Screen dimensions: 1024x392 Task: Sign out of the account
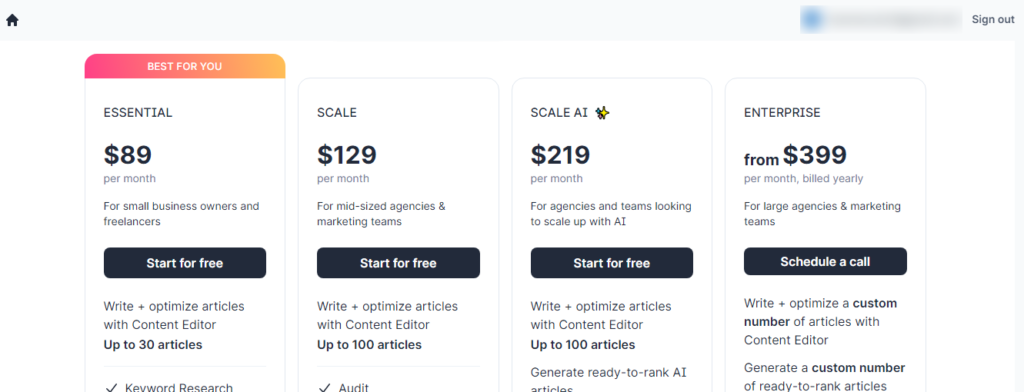coord(993,20)
